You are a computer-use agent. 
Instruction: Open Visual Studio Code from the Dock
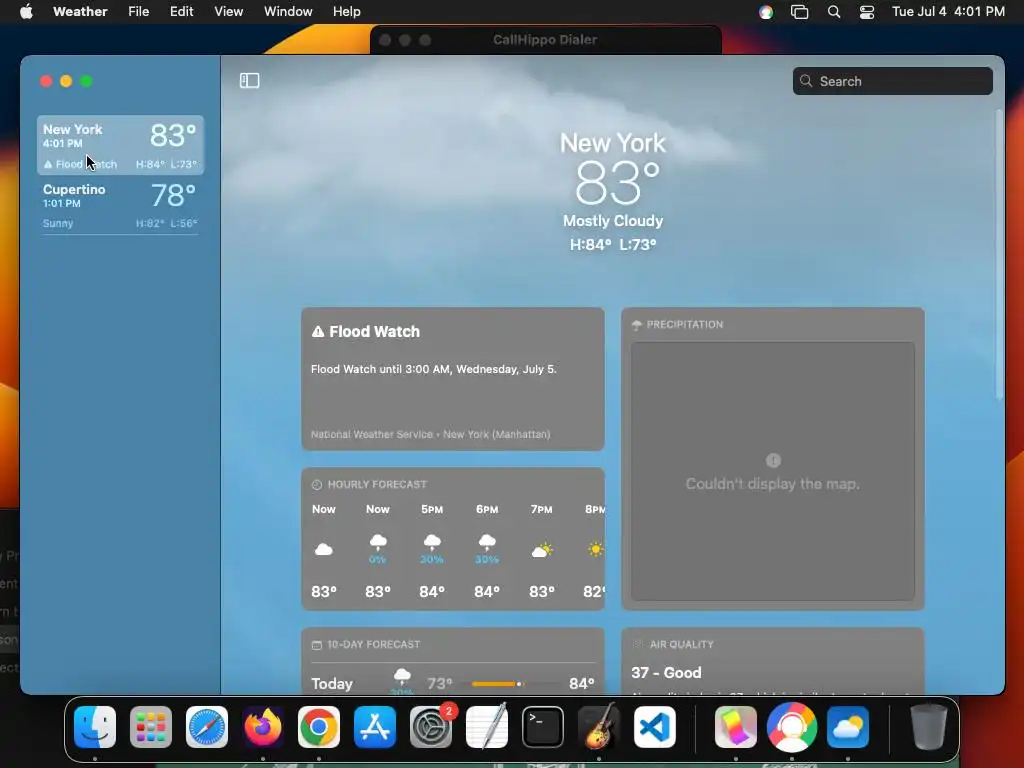tap(654, 727)
